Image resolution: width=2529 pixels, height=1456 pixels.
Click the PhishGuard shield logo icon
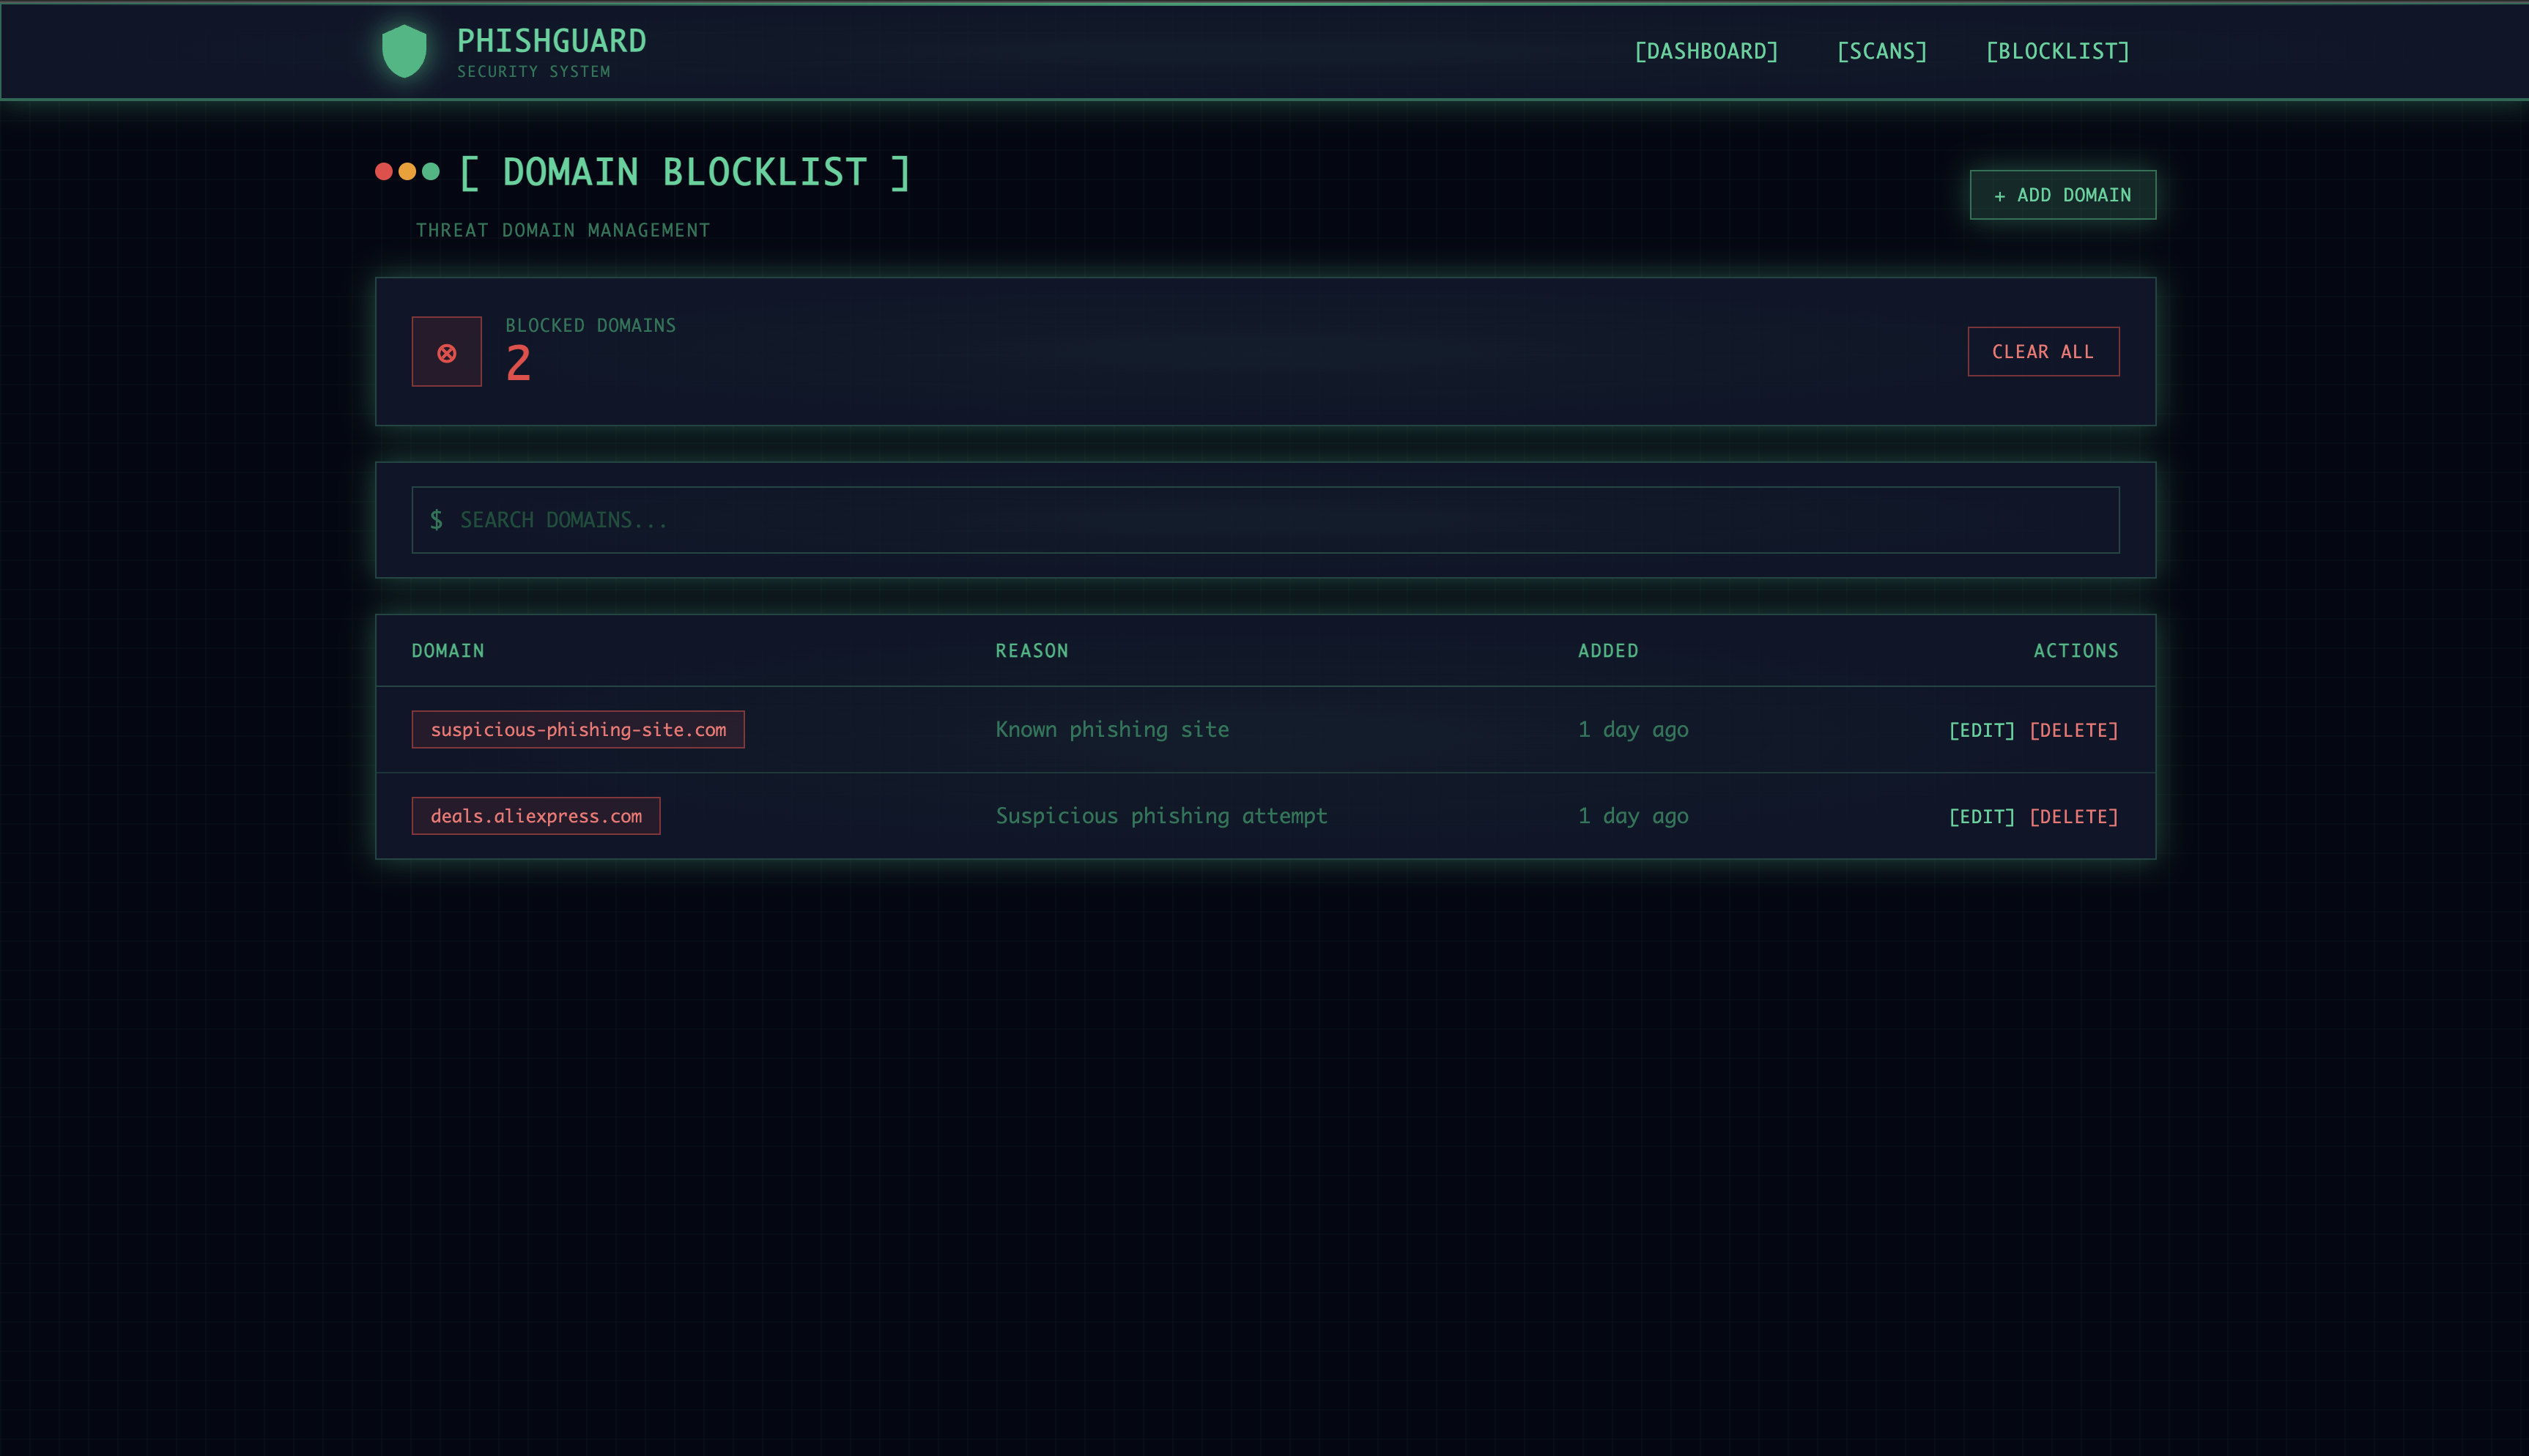(x=404, y=51)
